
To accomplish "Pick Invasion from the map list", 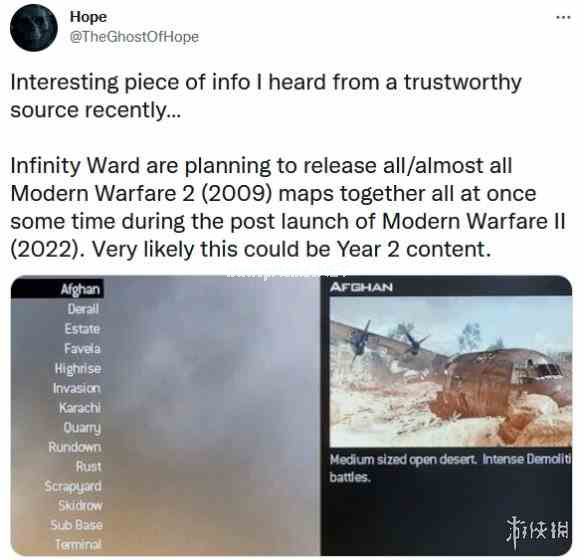I will pos(77,388).
